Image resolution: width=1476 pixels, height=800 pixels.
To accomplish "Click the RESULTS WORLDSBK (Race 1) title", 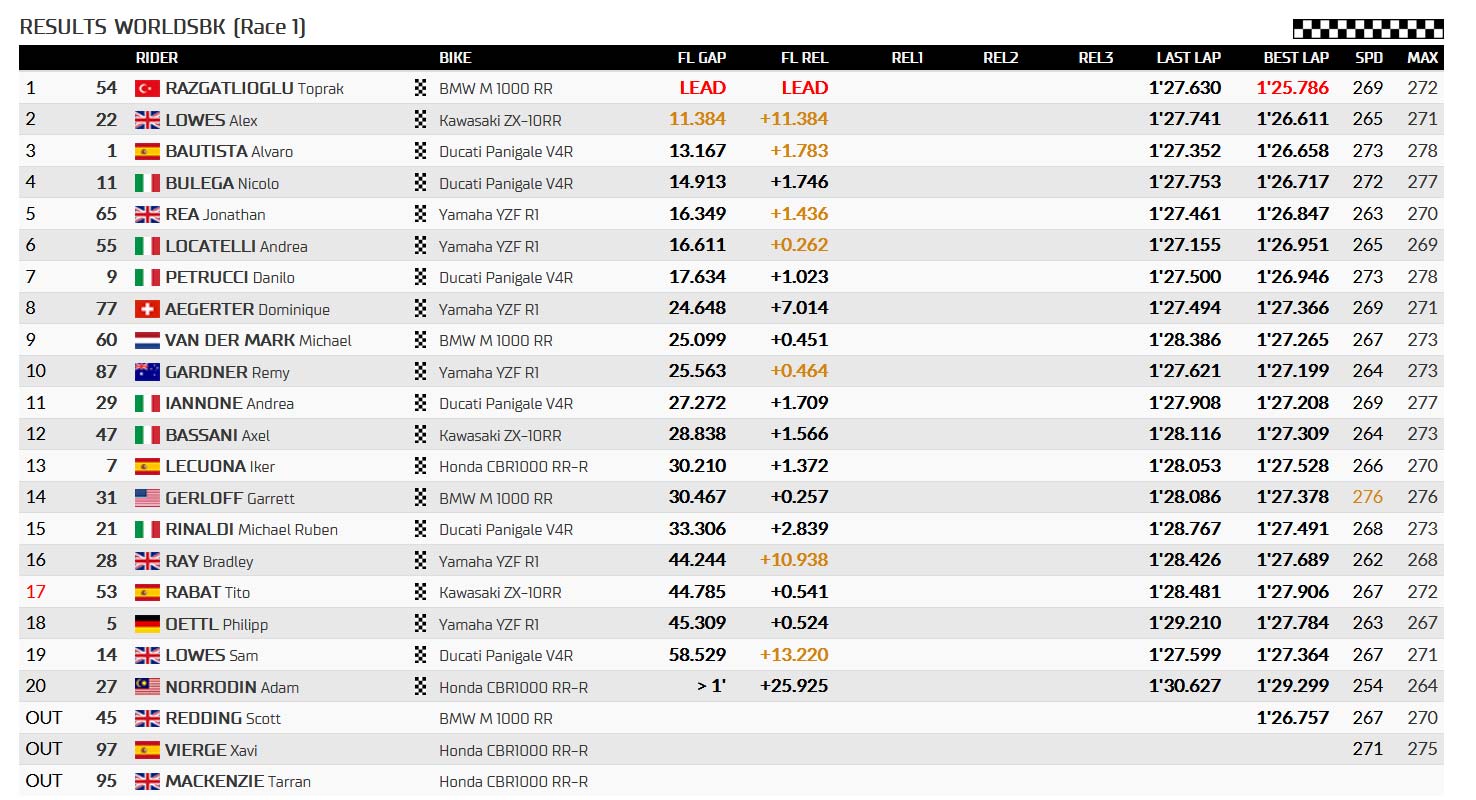I will [162, 27].
